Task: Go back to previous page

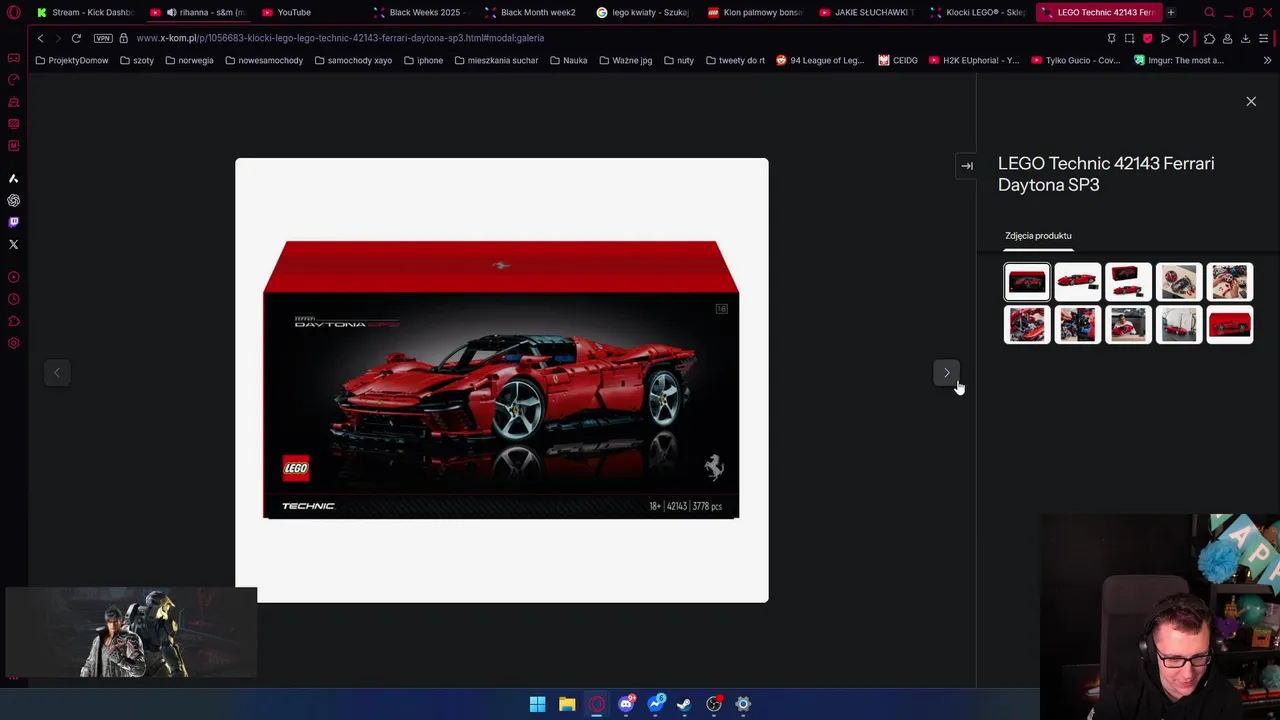Action: [40, 38]
